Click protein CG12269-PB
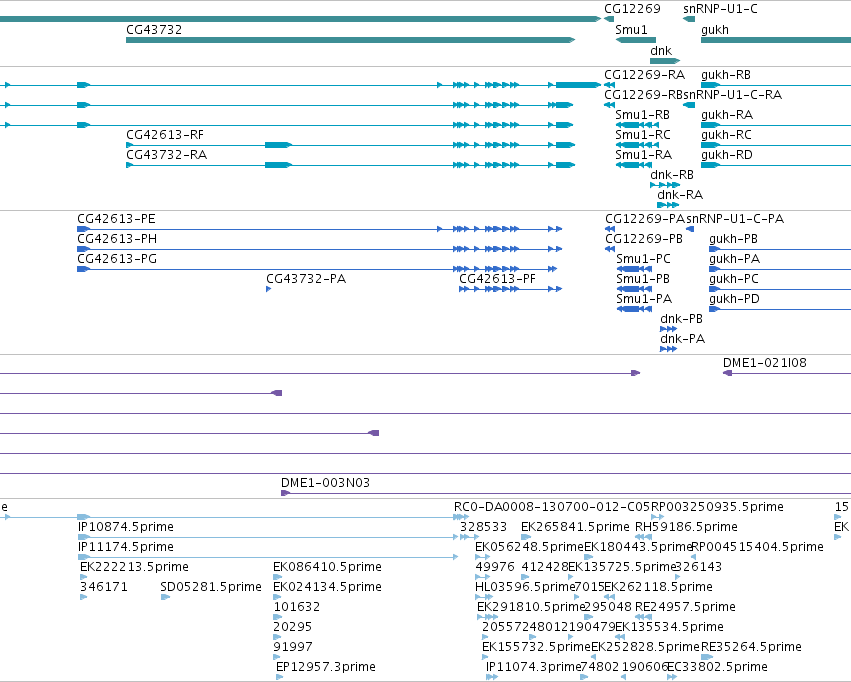This screenshot has height=682, width=851. [x=610, y=249]
